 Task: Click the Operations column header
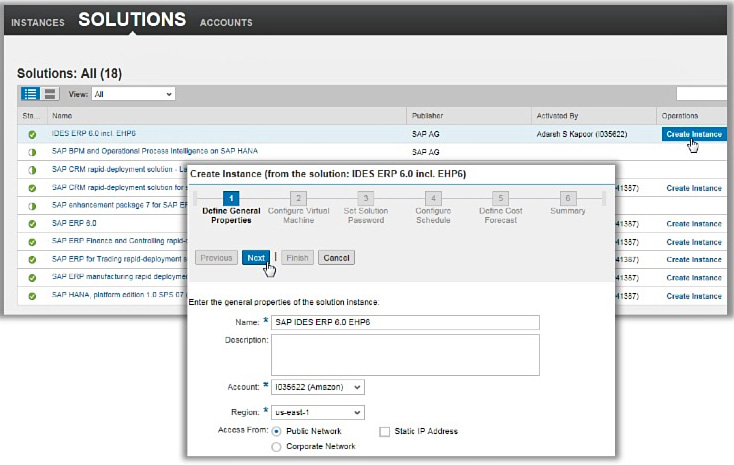(x=691, y=116)
